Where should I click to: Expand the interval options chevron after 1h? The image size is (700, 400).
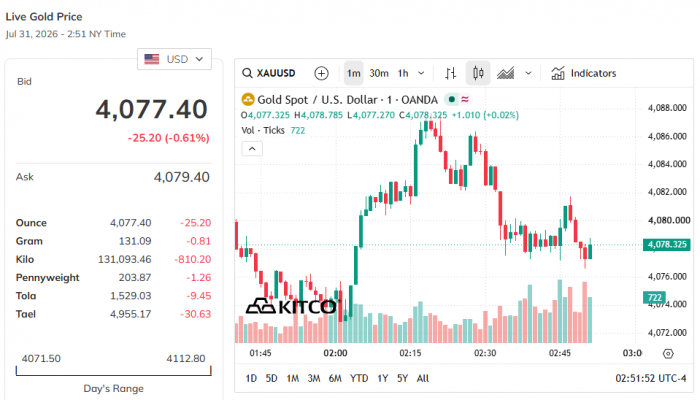[421, 73]
